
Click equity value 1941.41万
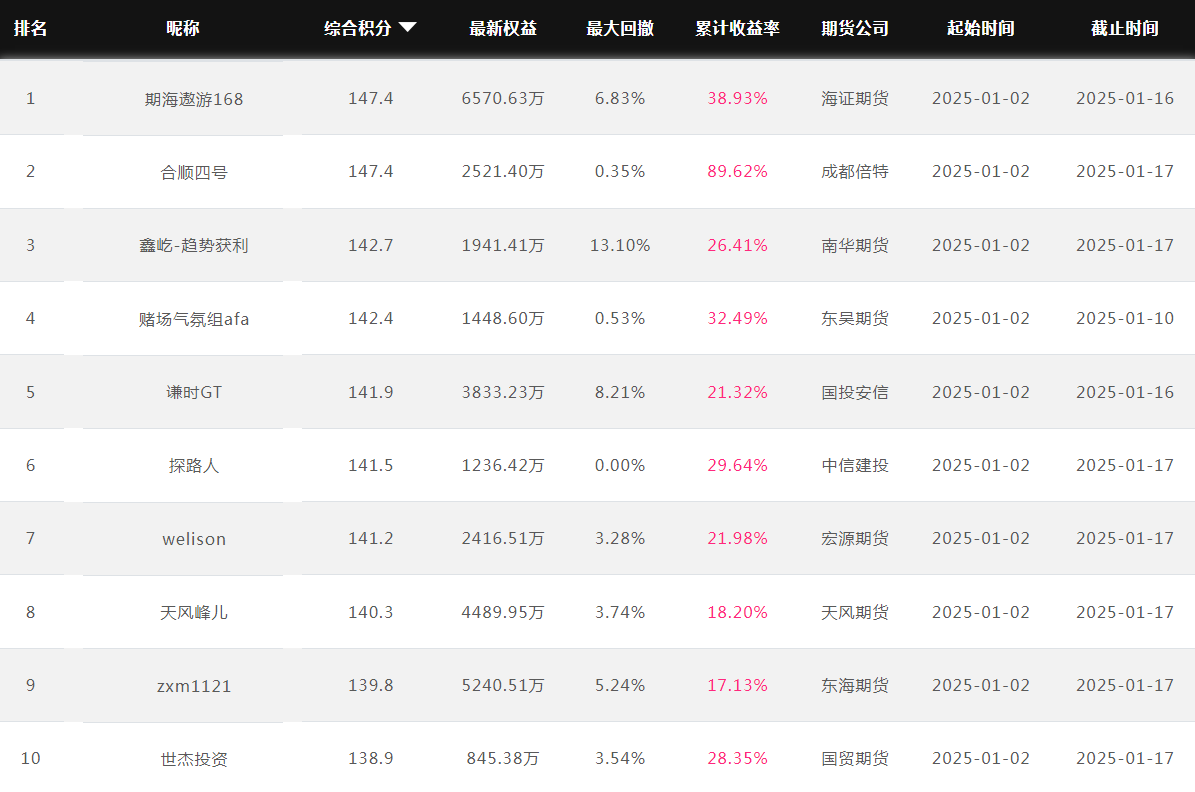(503, 245)
